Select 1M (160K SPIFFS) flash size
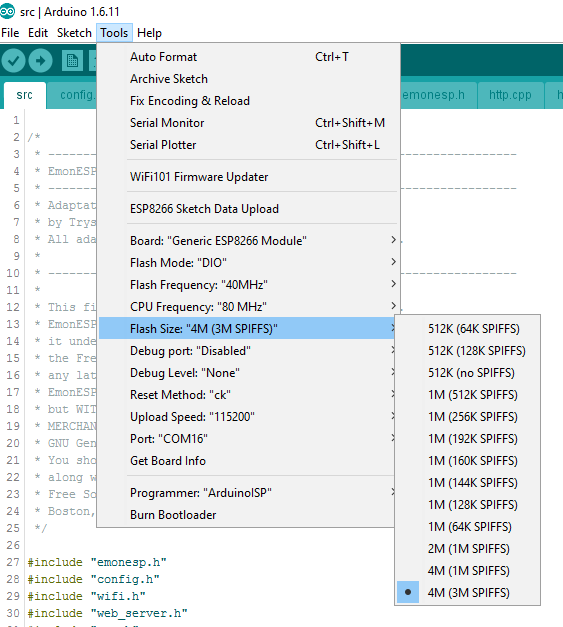Image resolution: width=563 pixels, height=627 pixels. (x=468, y=461)
